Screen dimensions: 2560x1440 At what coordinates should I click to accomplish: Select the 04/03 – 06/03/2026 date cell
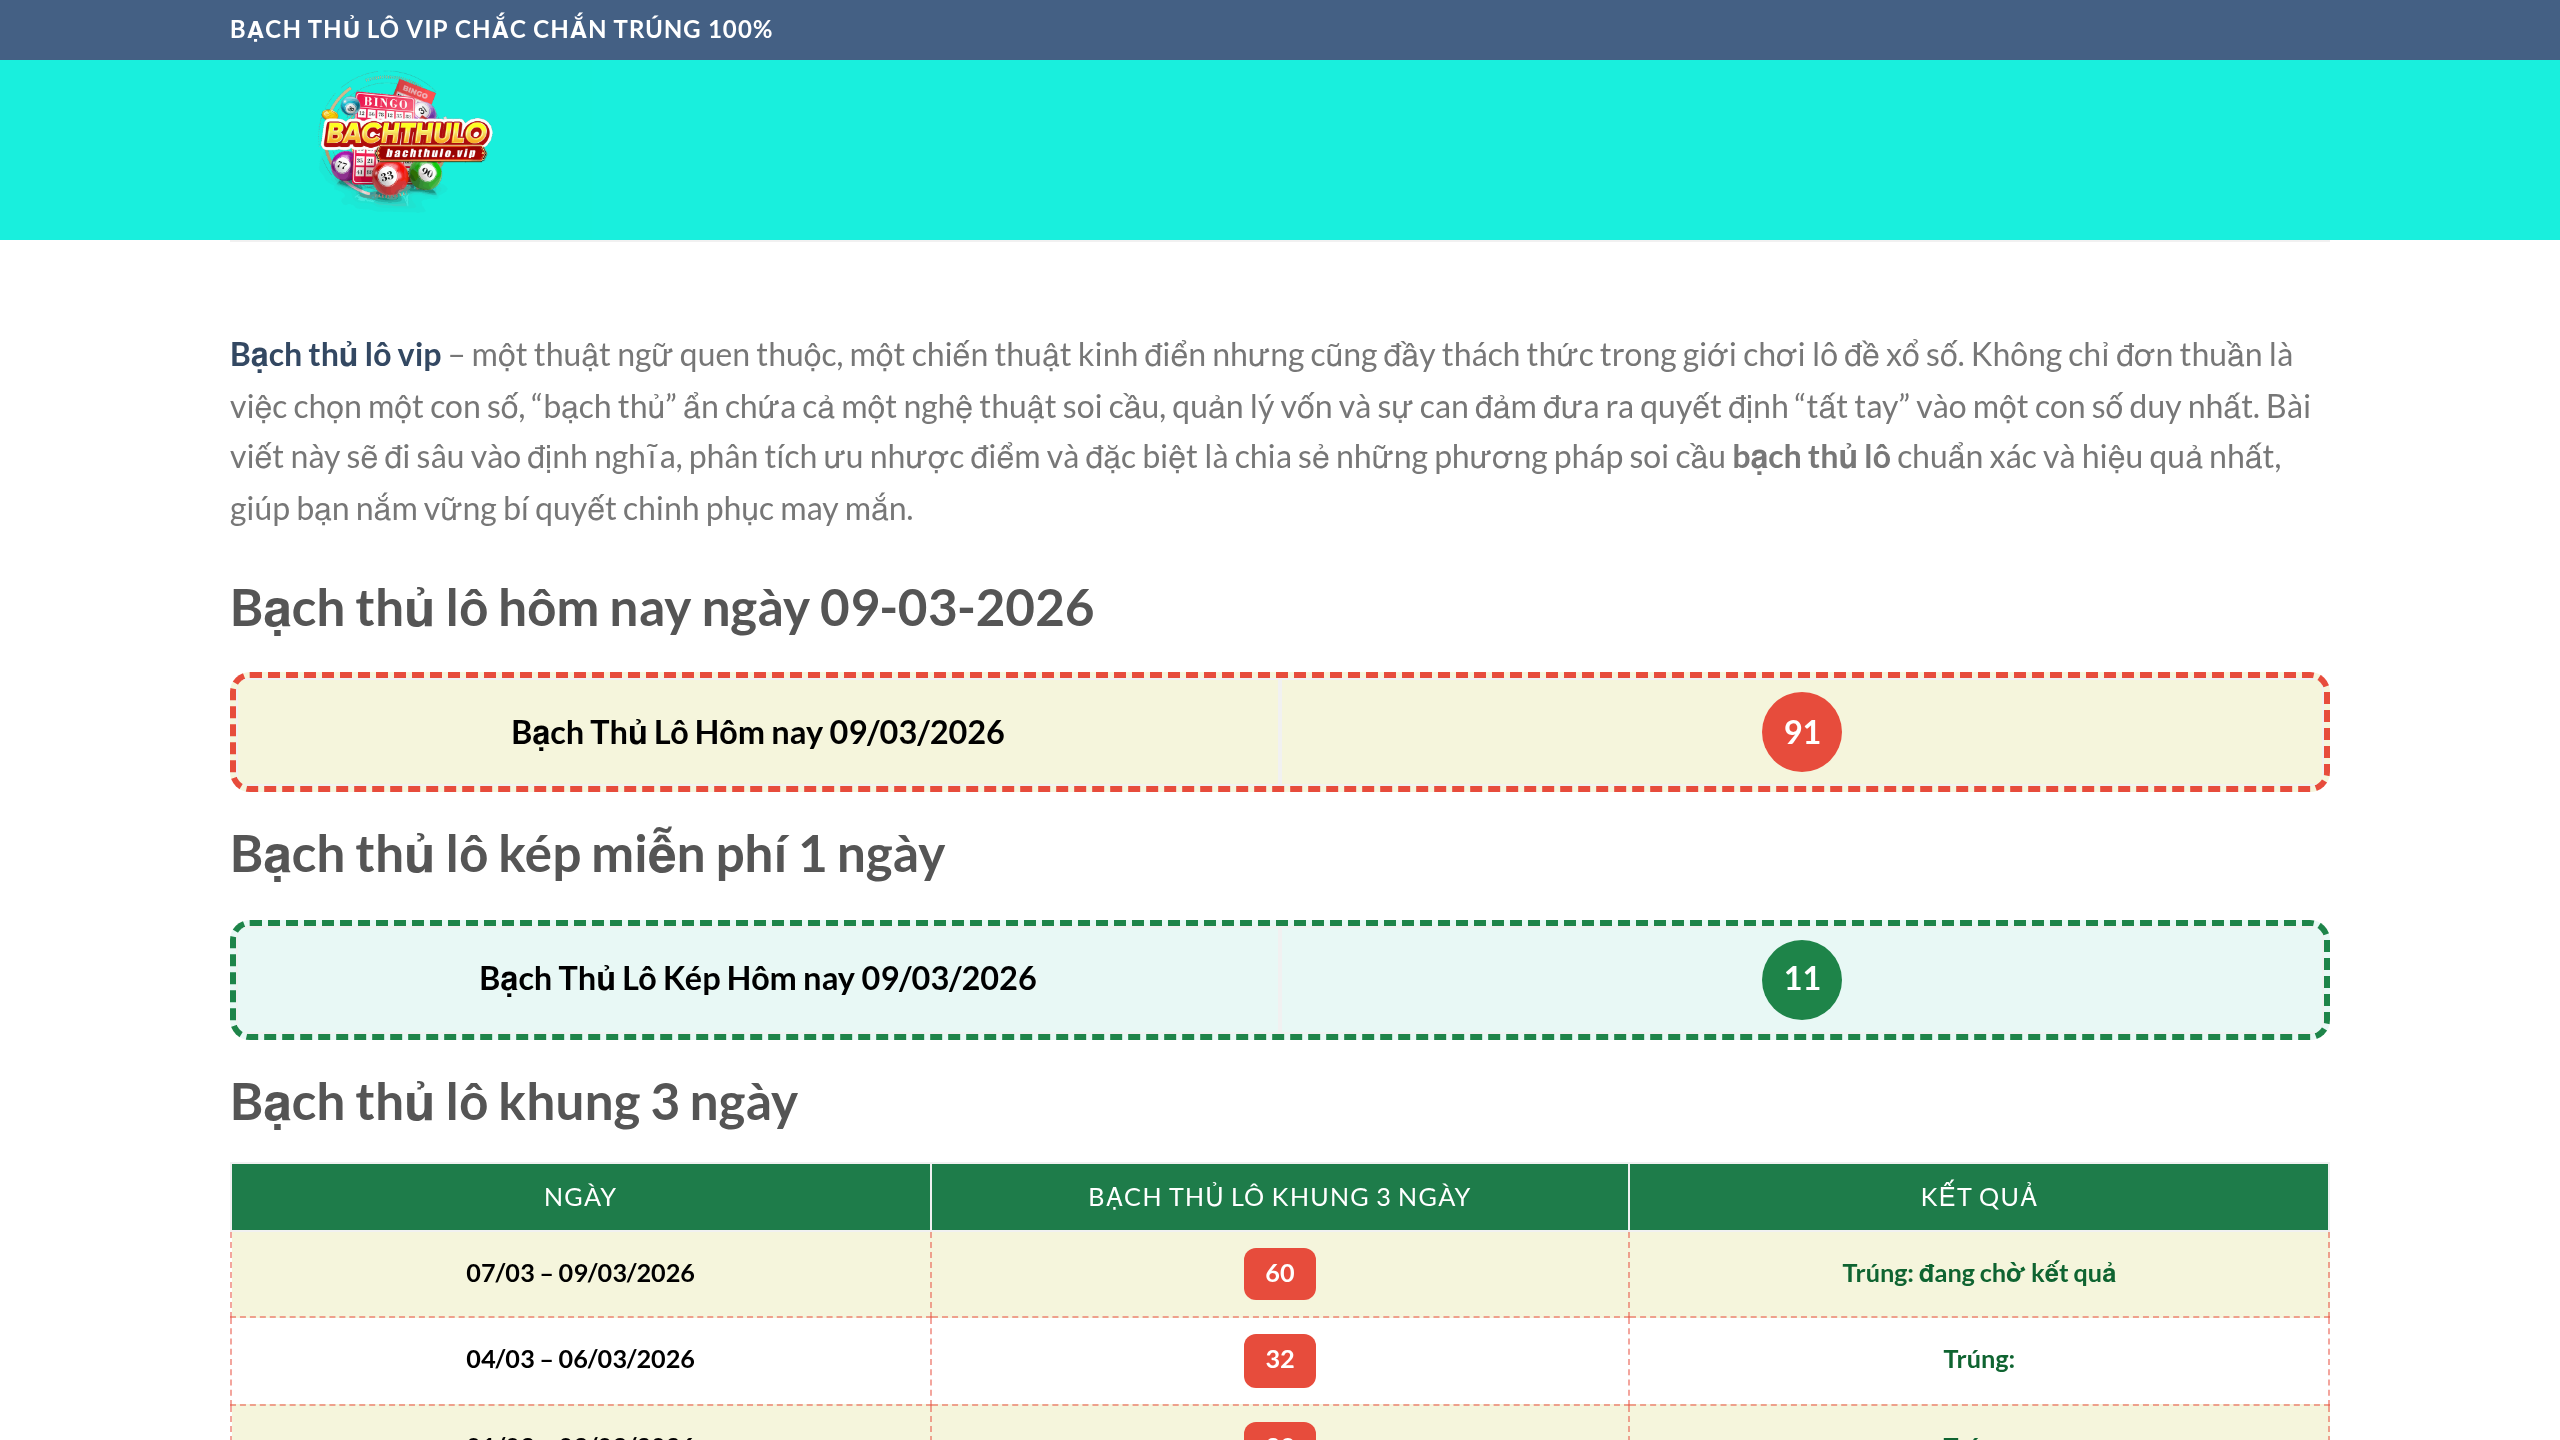point(580,1359)
